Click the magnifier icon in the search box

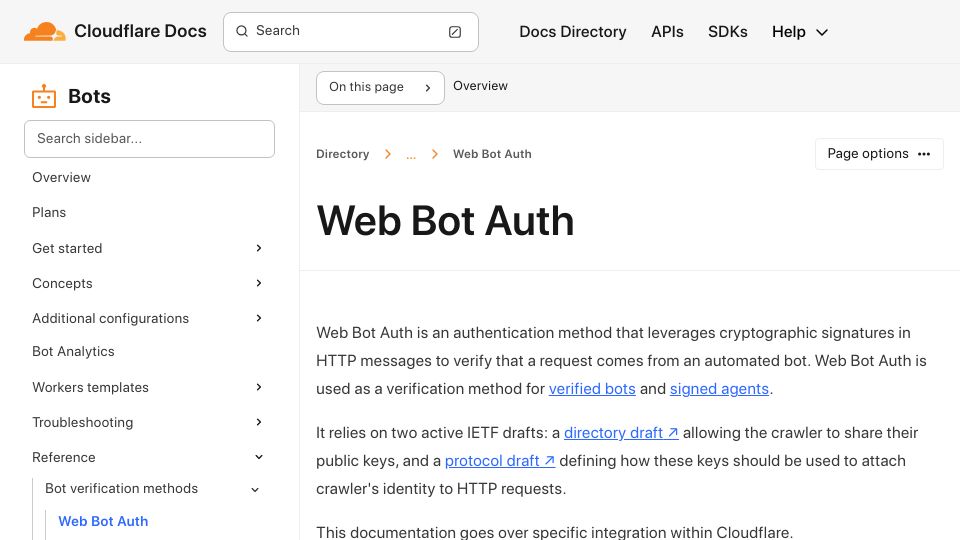tap(242, 31)
